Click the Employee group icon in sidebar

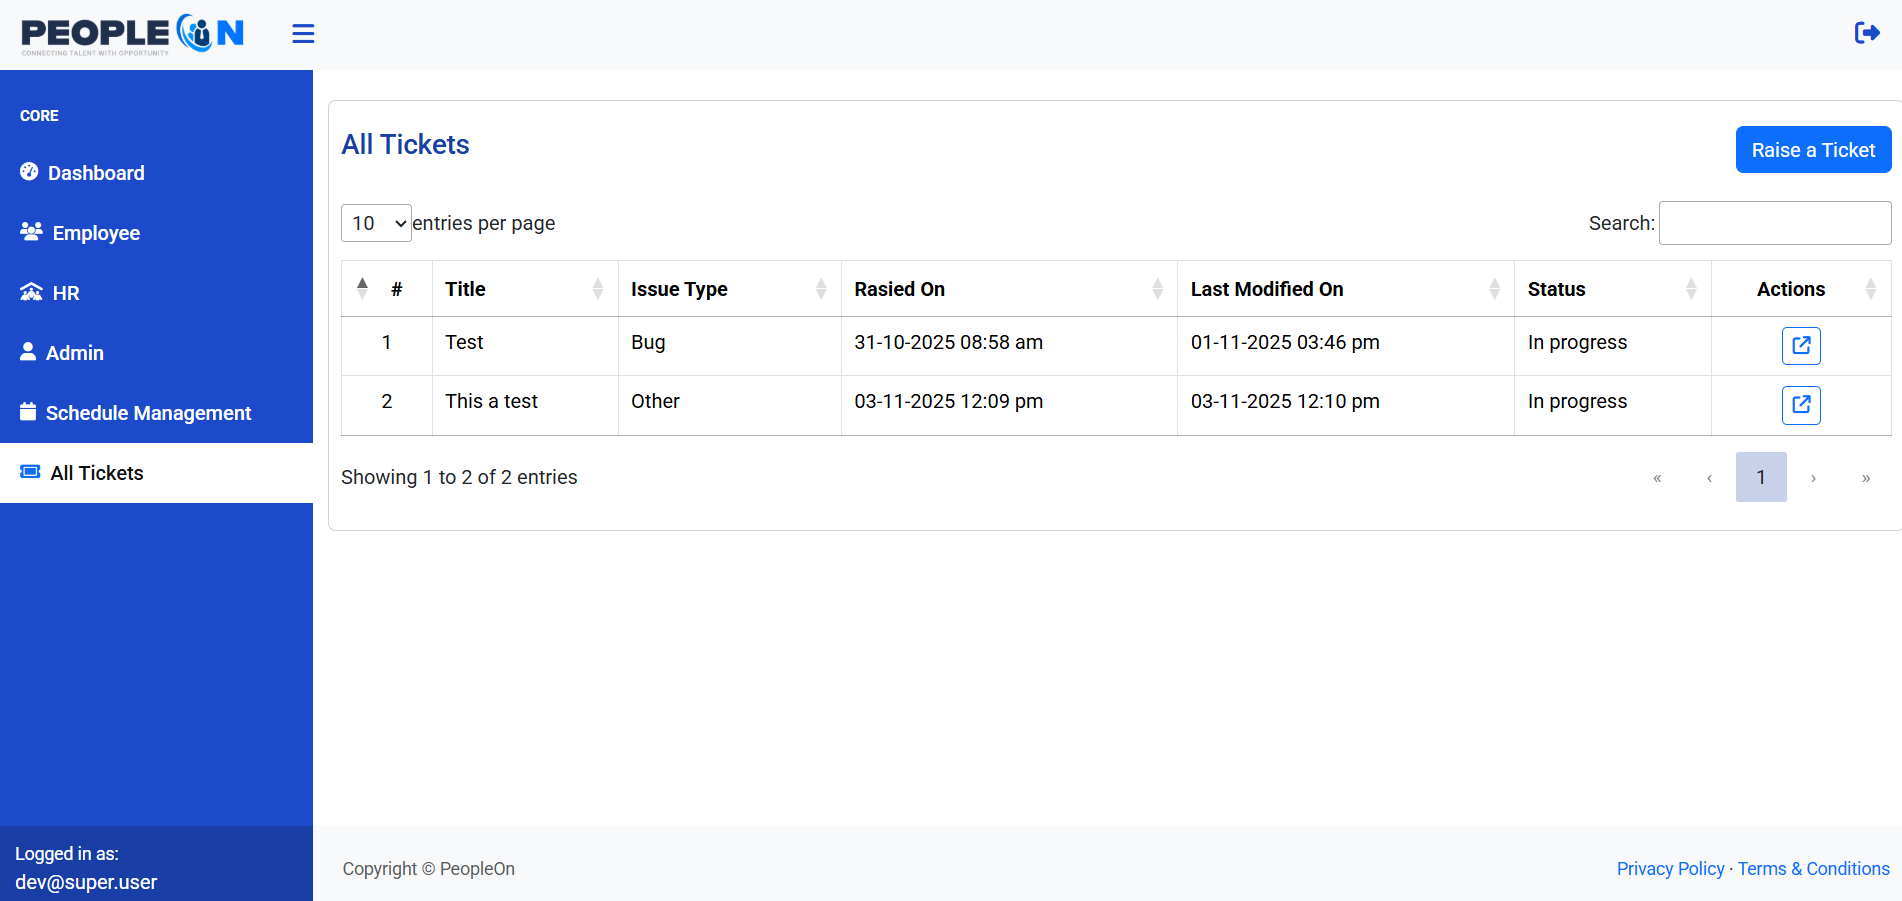coord(31,232)
